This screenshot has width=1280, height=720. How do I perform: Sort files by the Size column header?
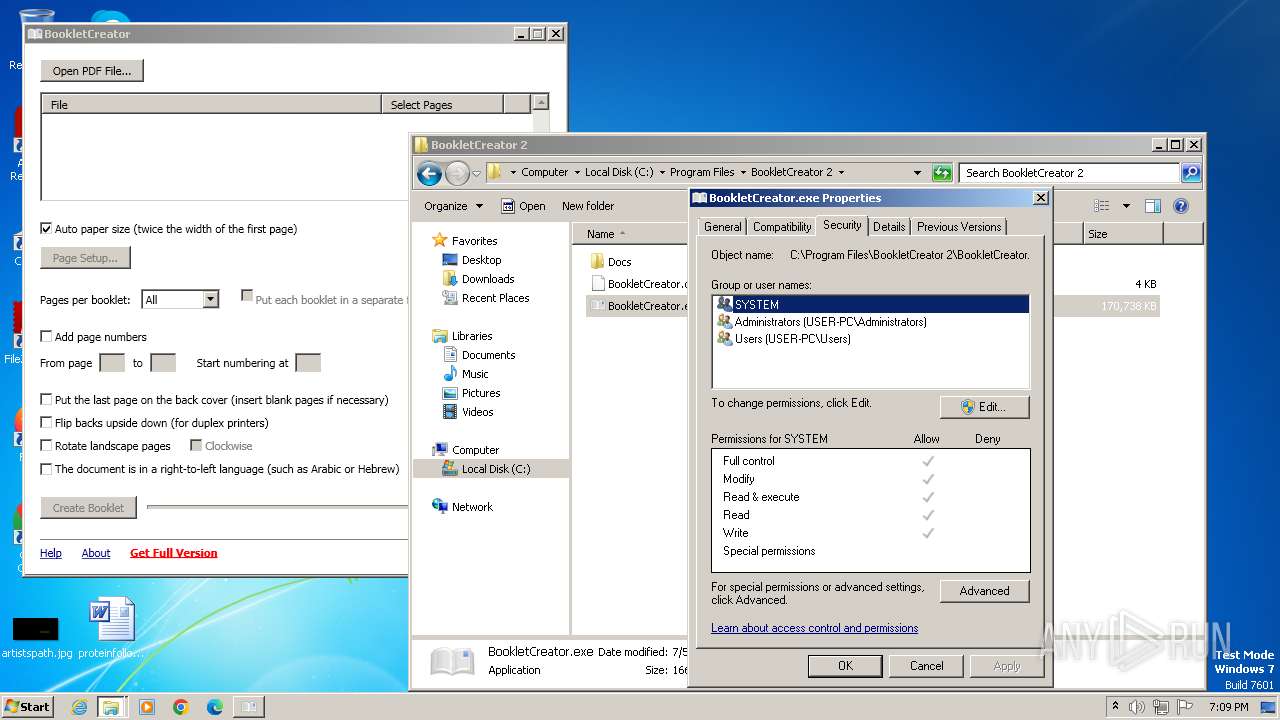tap(1122, 234)
